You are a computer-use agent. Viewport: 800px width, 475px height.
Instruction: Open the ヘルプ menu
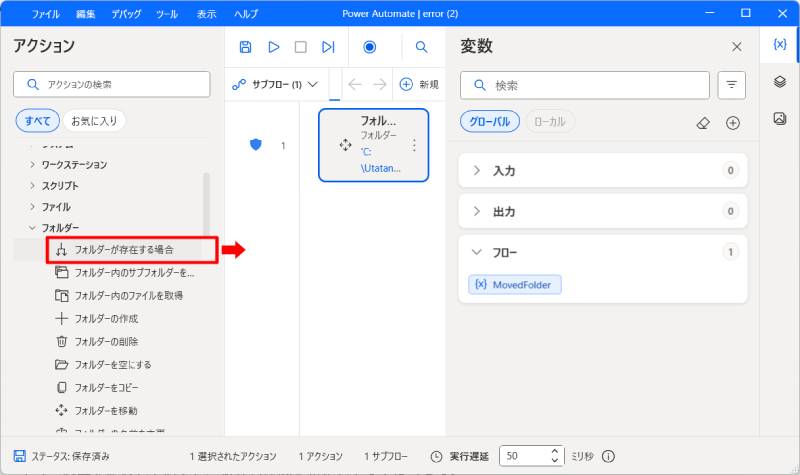(246, 14)
